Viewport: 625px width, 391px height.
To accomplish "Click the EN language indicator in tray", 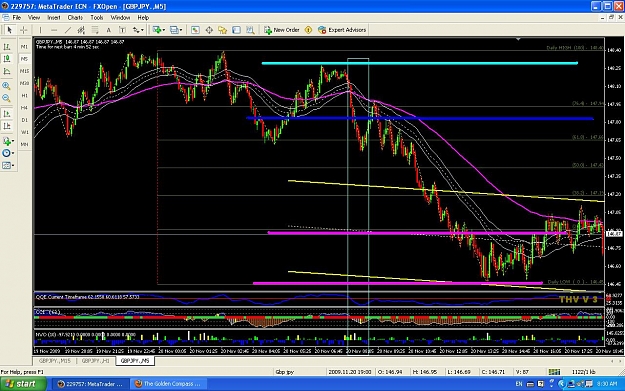I will click(519, 384).
